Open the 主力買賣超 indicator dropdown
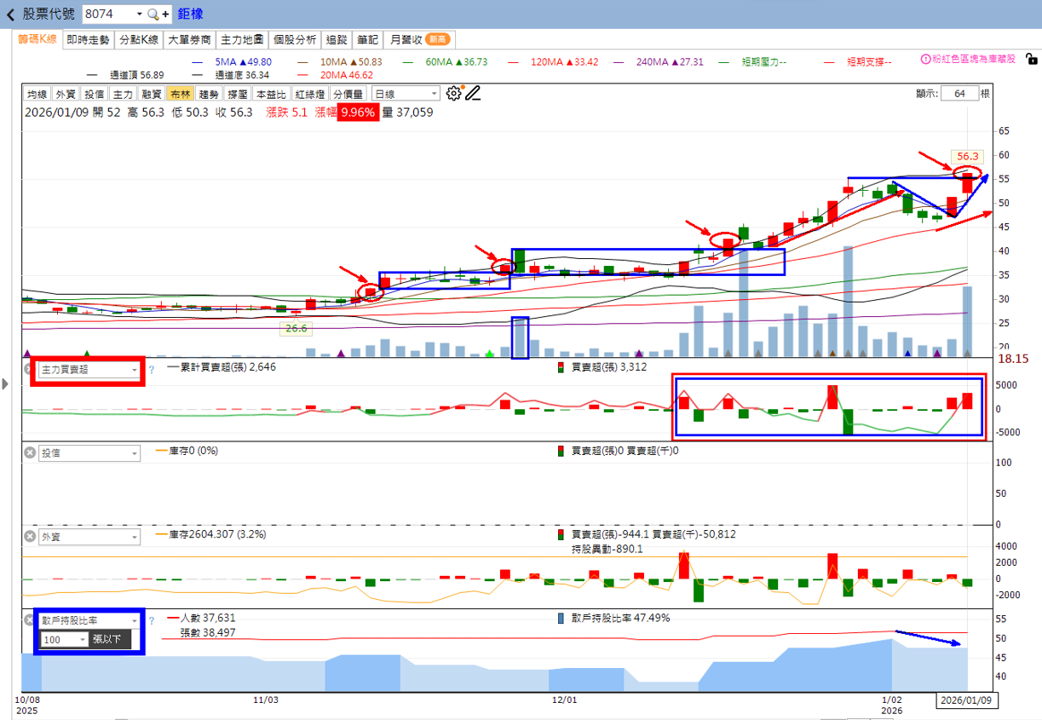This screenshot has width=1042, height=720. 89,370
